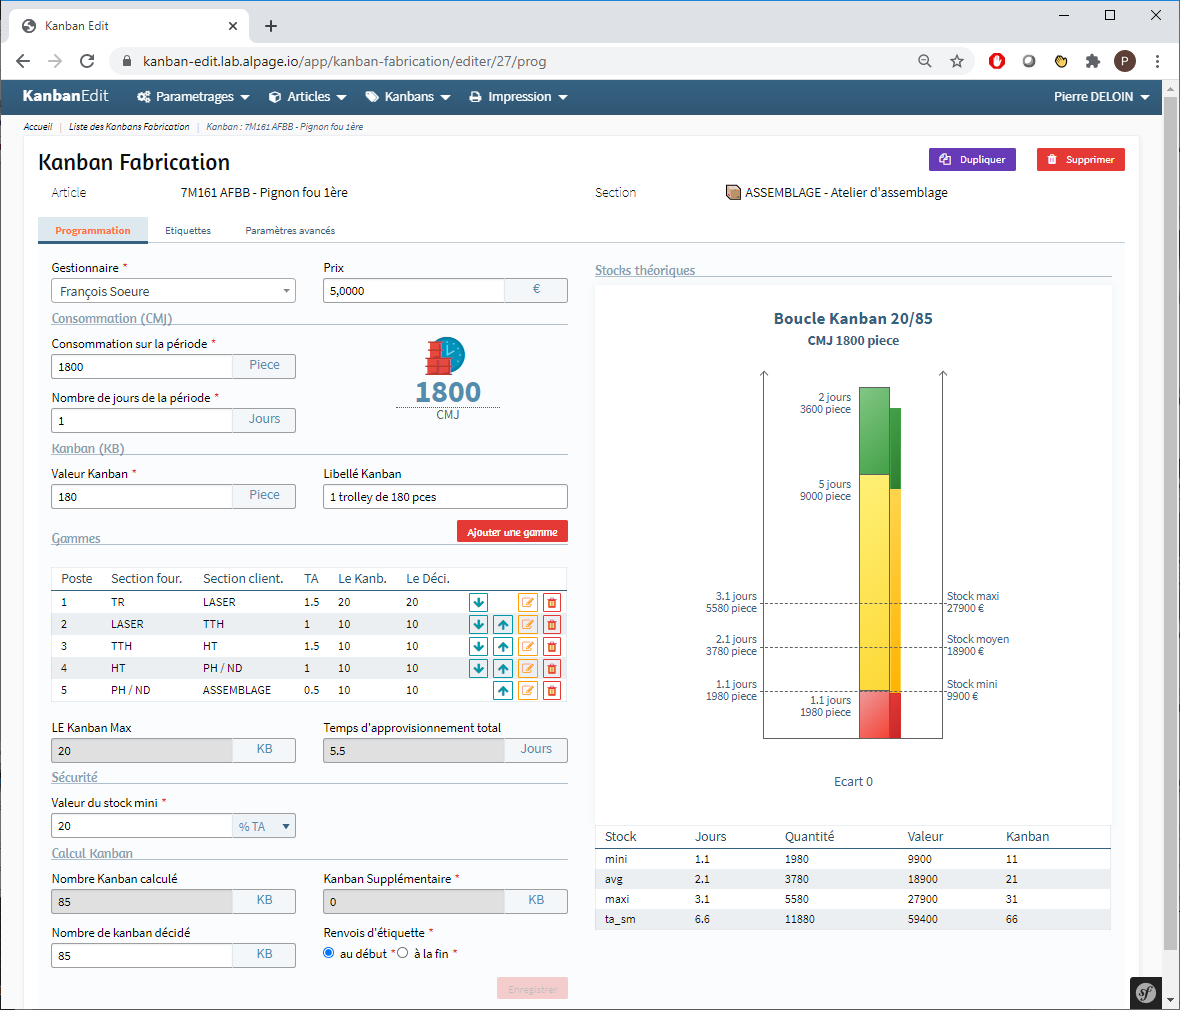Open the browser extensions puzzle icon
Screen dimensions: 1180x1010
coord(1093,61)
